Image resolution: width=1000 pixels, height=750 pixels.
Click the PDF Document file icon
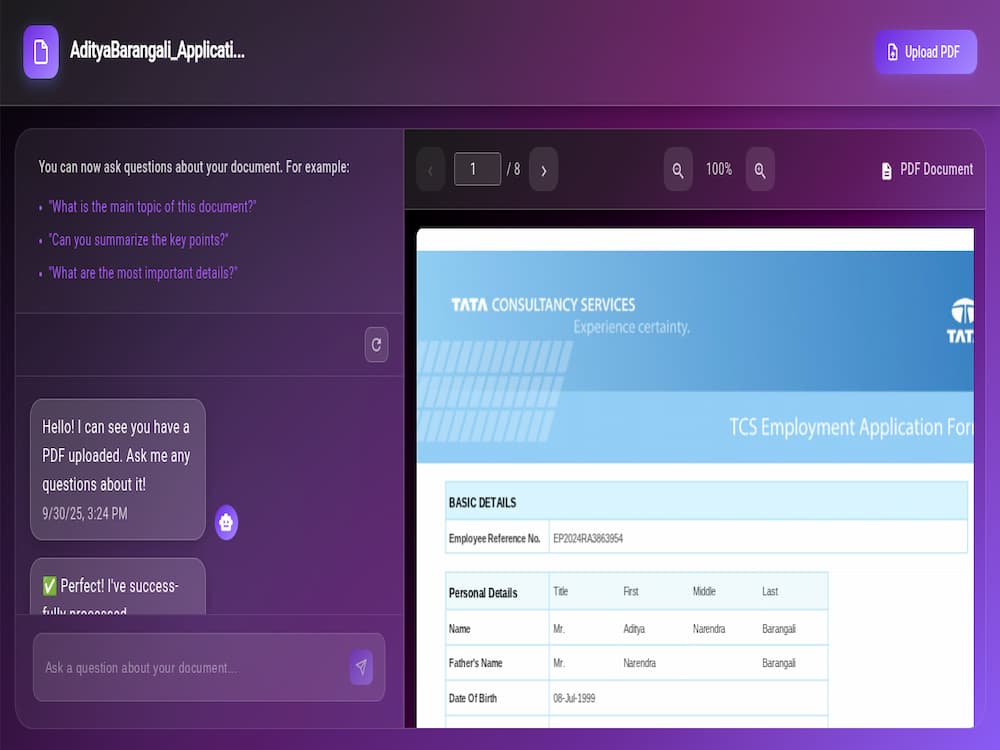(x=886, y=170)
